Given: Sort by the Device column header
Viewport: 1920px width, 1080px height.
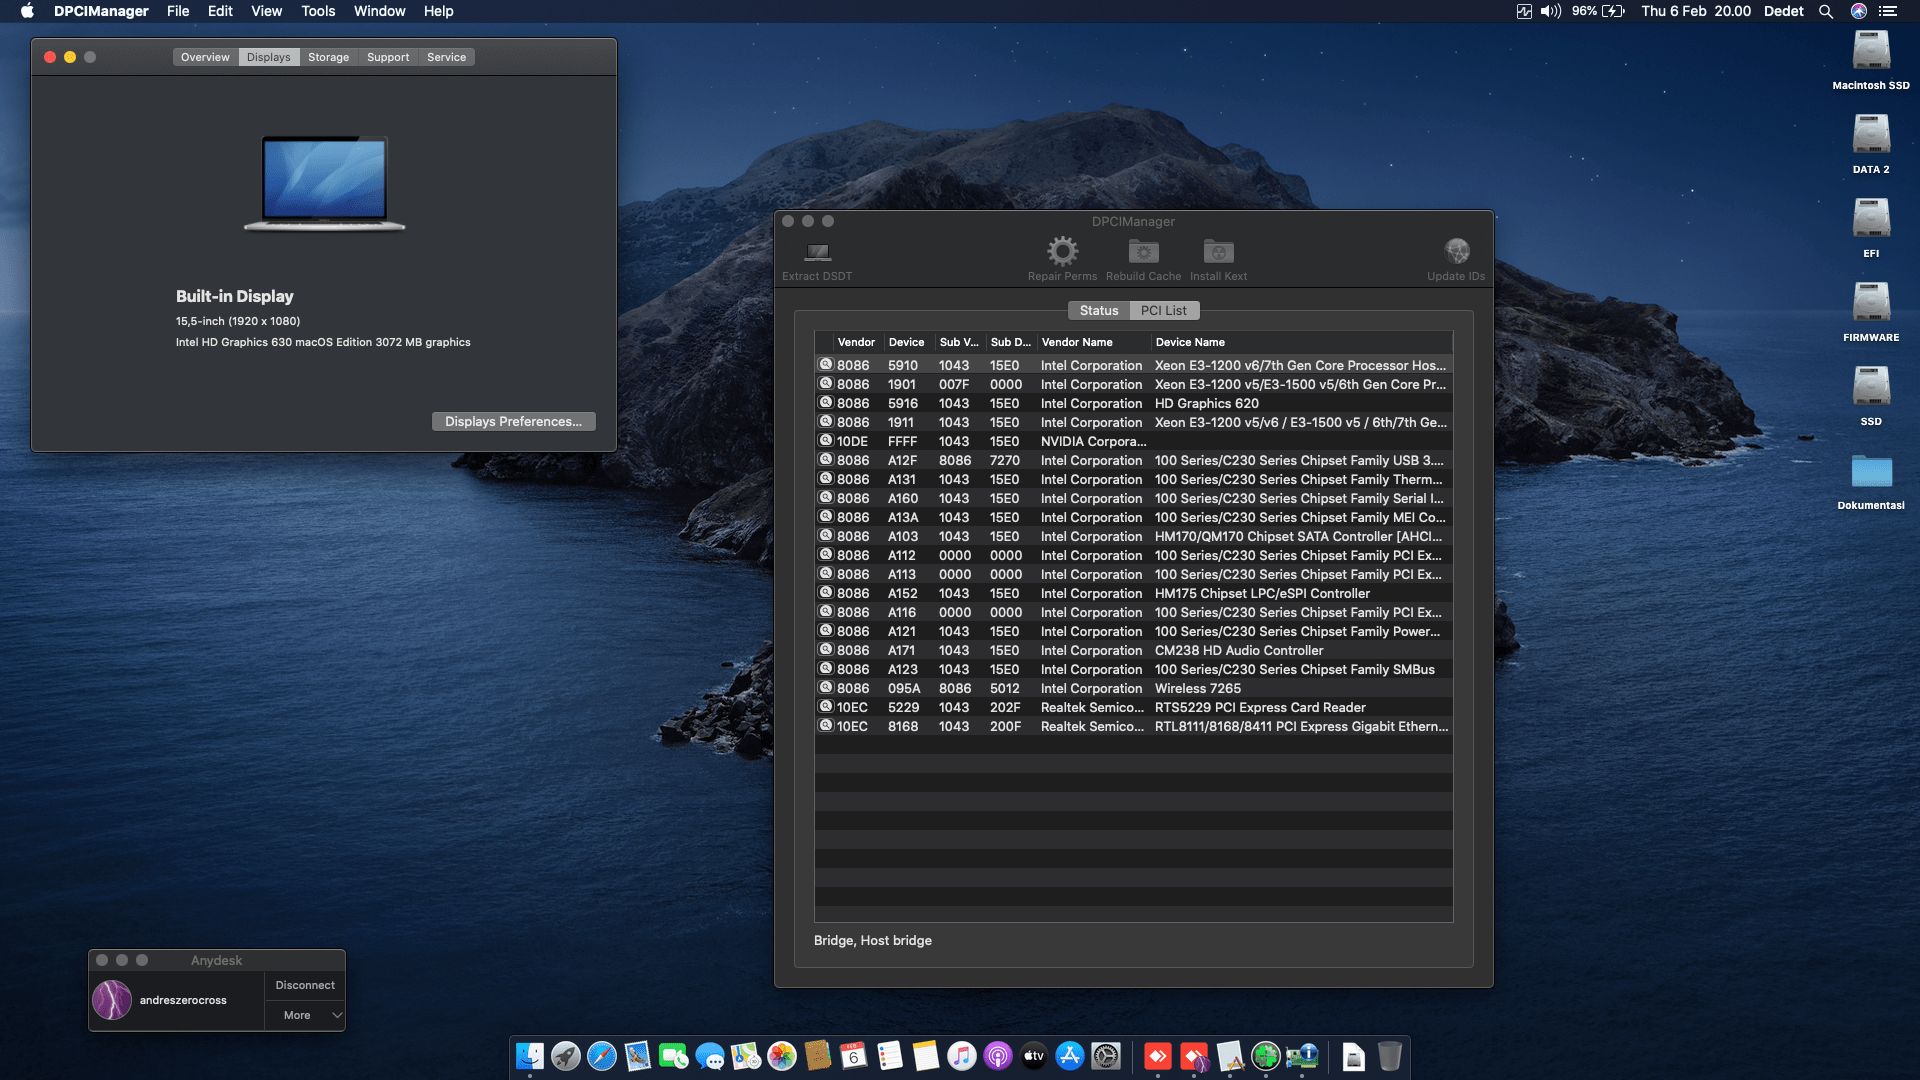Looking at the screenshot, I should click(x=907, y=342).
